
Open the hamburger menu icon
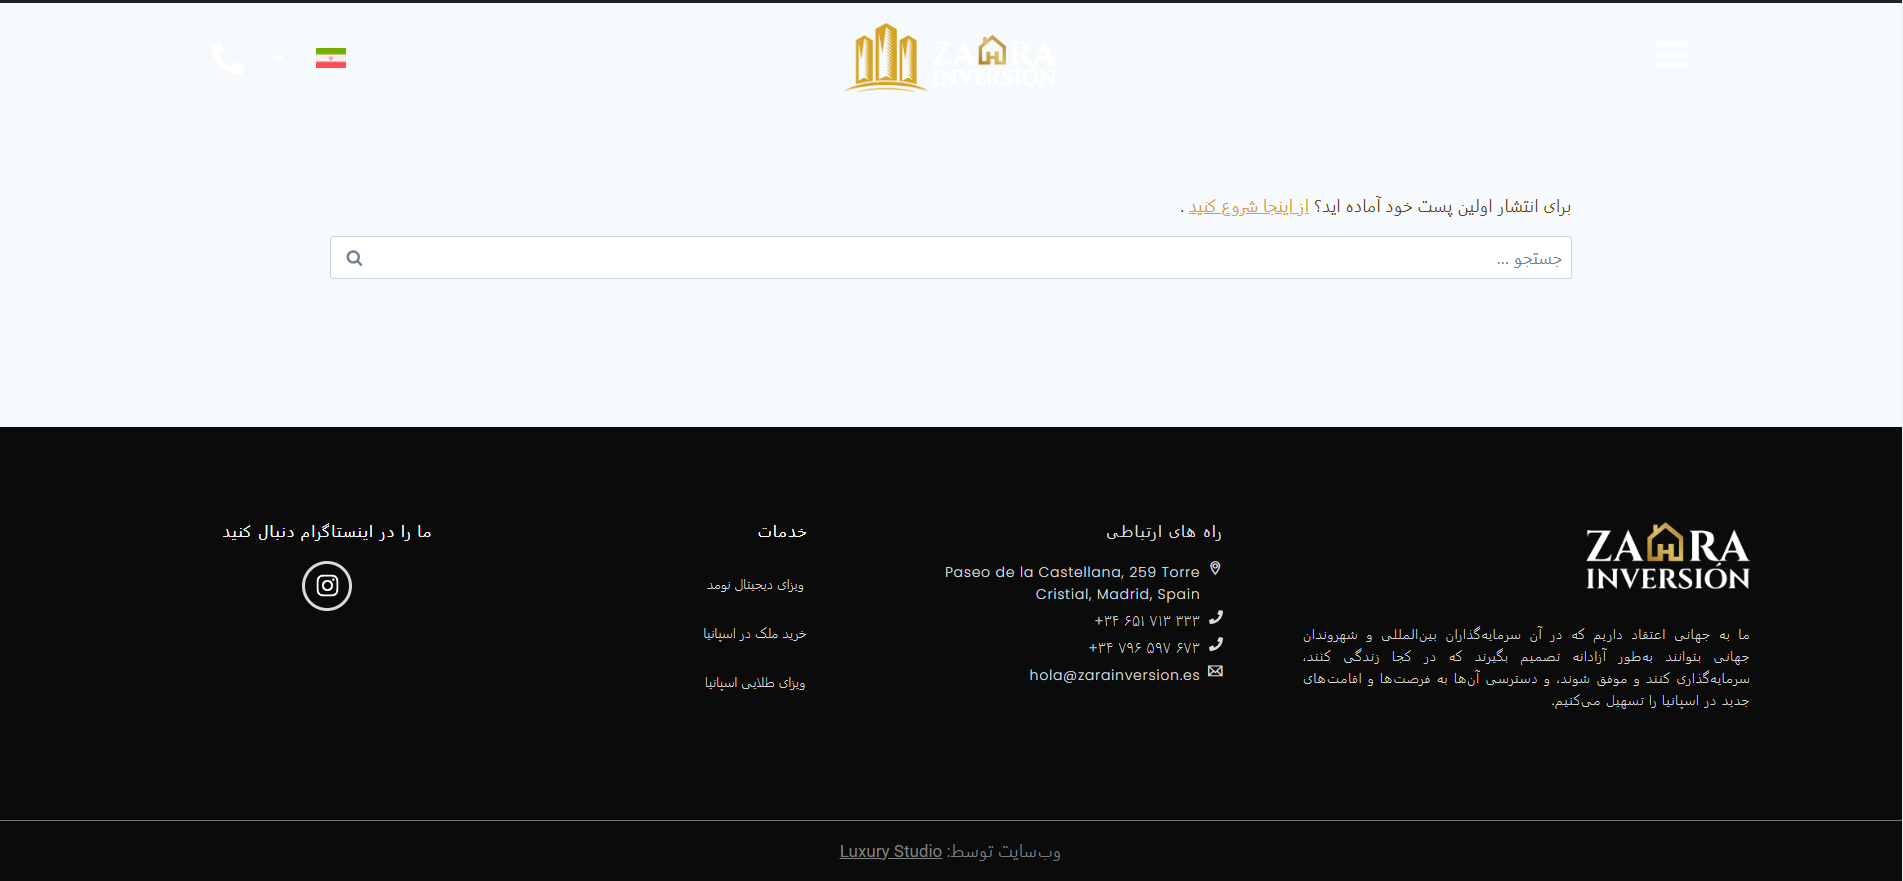[x=1672, y=55]
